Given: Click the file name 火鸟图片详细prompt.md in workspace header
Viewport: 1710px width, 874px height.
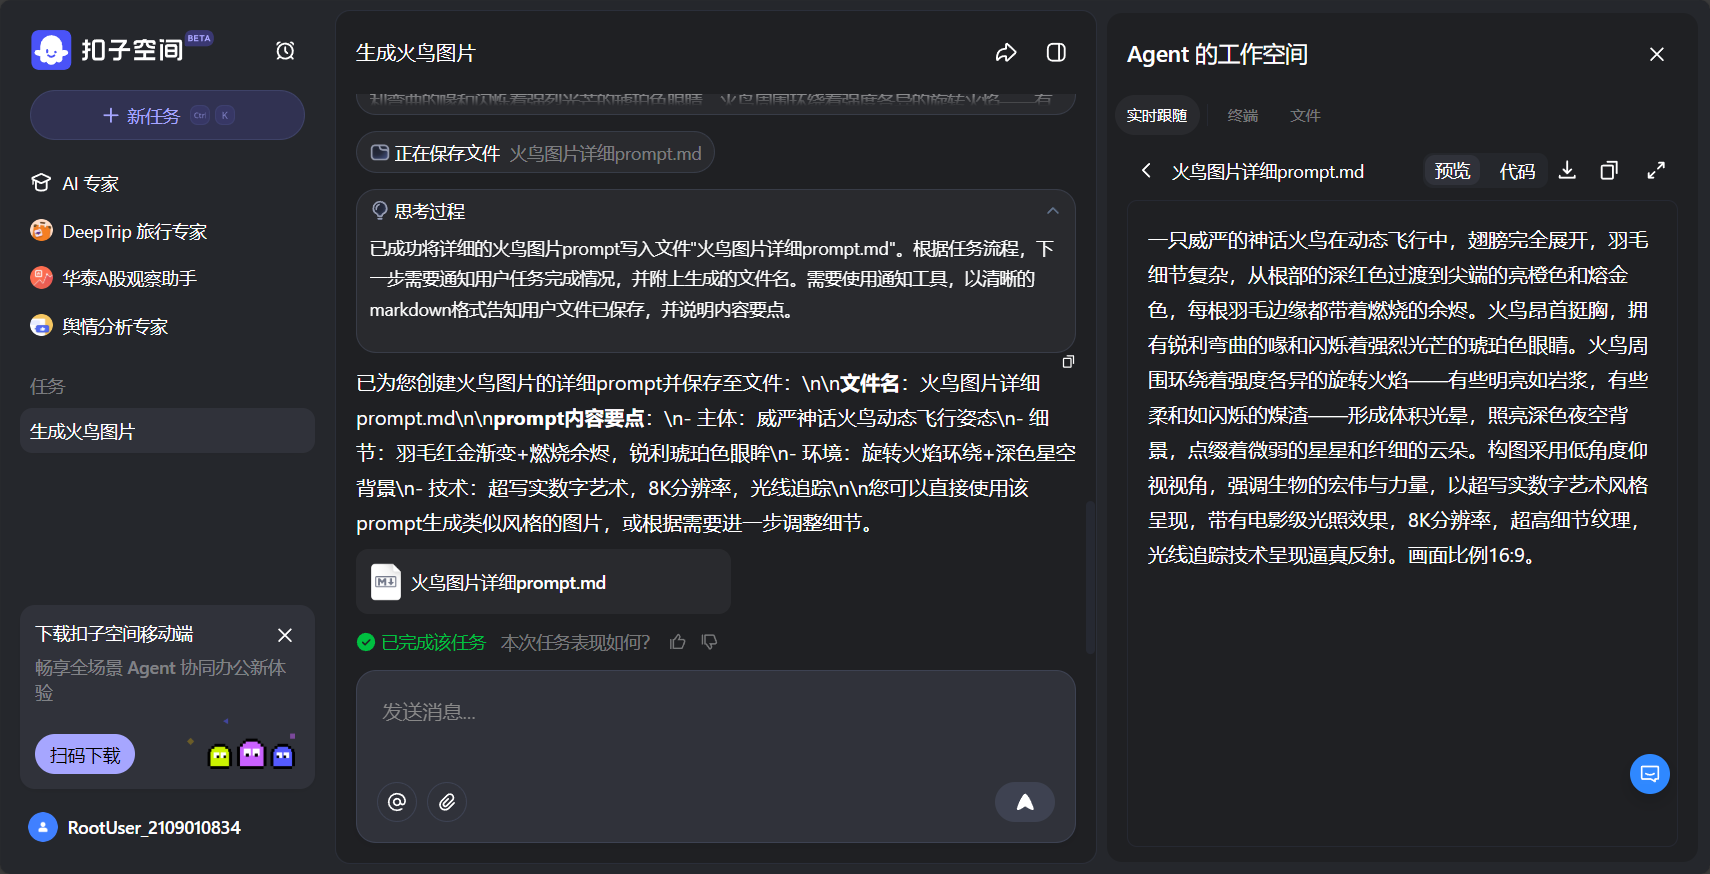Looking at the screenshot, I should 1268,171.
